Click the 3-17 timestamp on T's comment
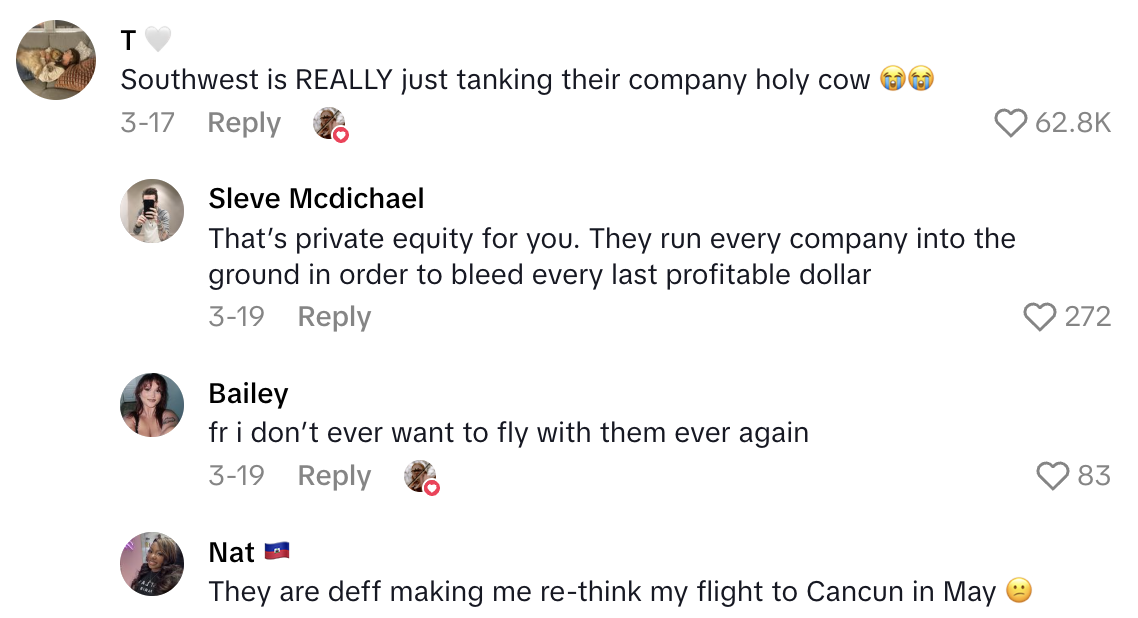Image resolution: width=1138 pixels, height=618 pixels. tap(148, 123)
